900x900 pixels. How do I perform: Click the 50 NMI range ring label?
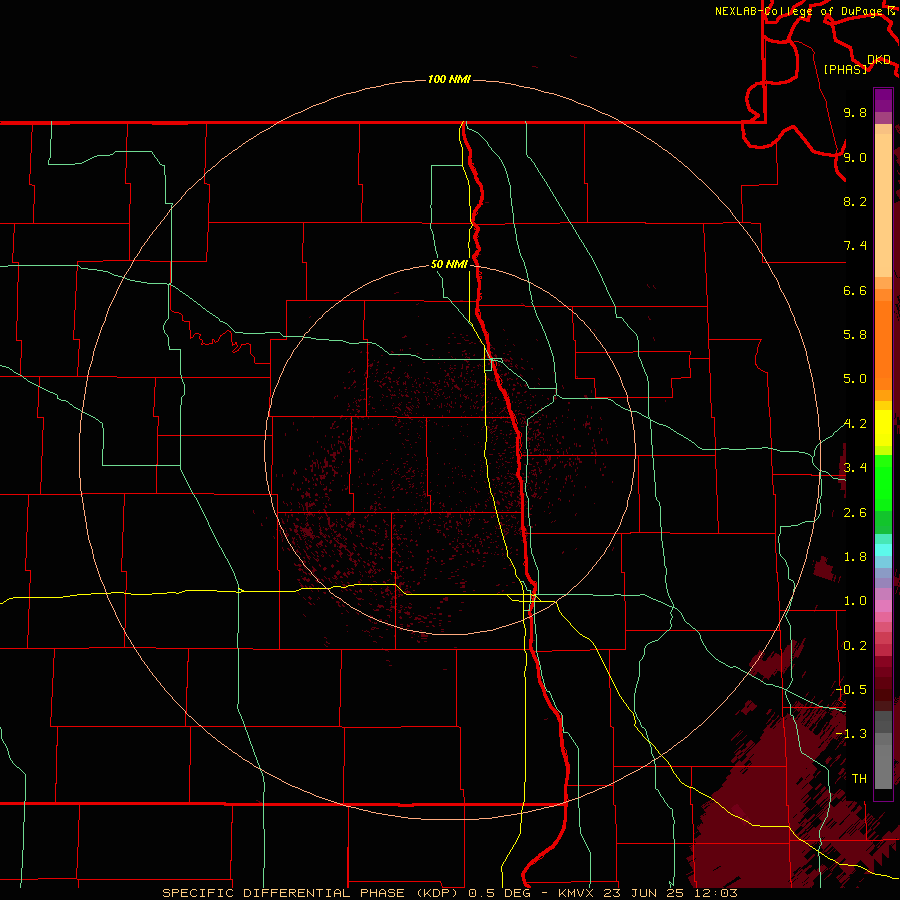449,264
